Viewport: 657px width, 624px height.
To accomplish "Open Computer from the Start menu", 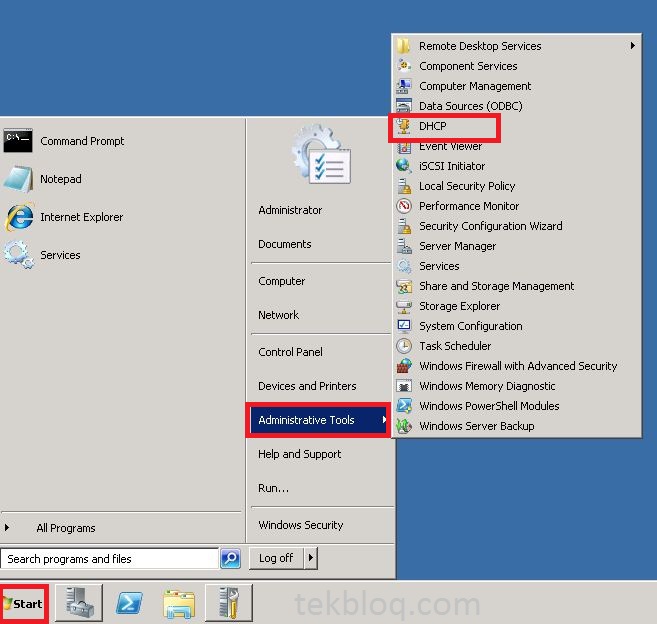I will click(282, 281).
